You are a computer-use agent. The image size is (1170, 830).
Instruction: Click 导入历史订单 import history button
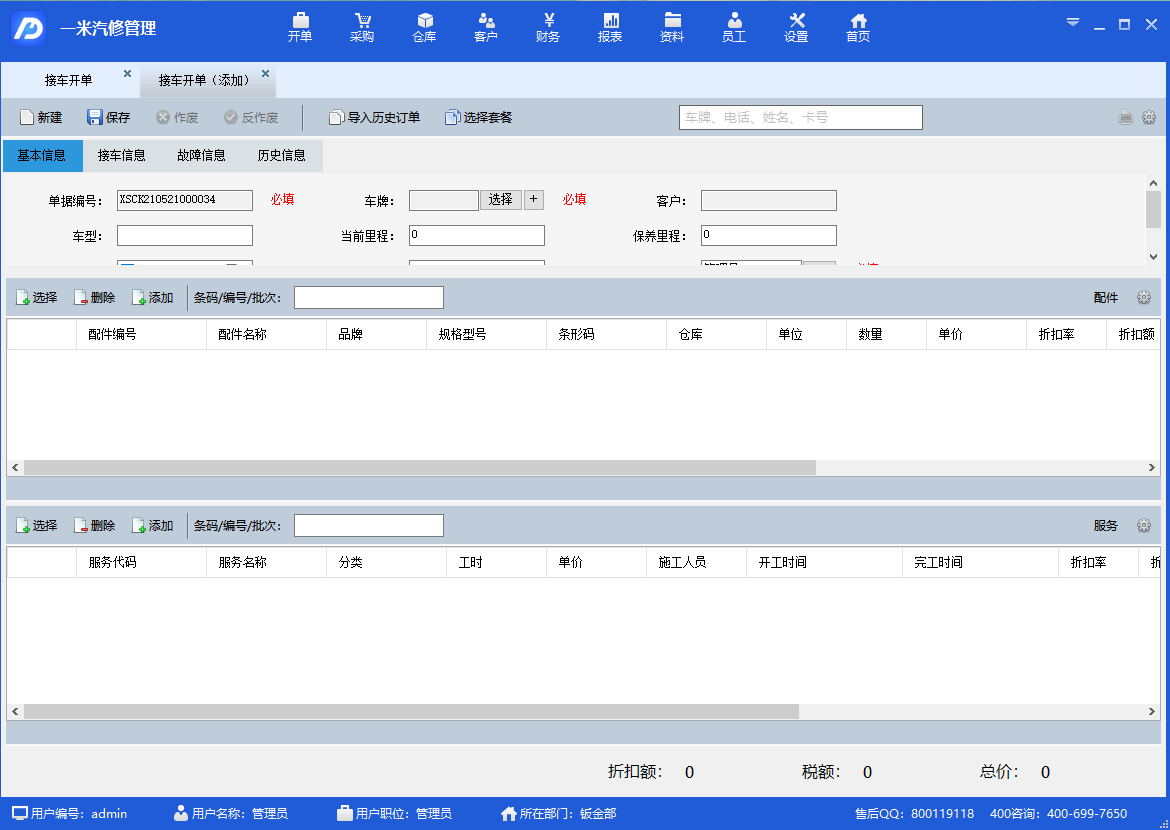[375, 118]
